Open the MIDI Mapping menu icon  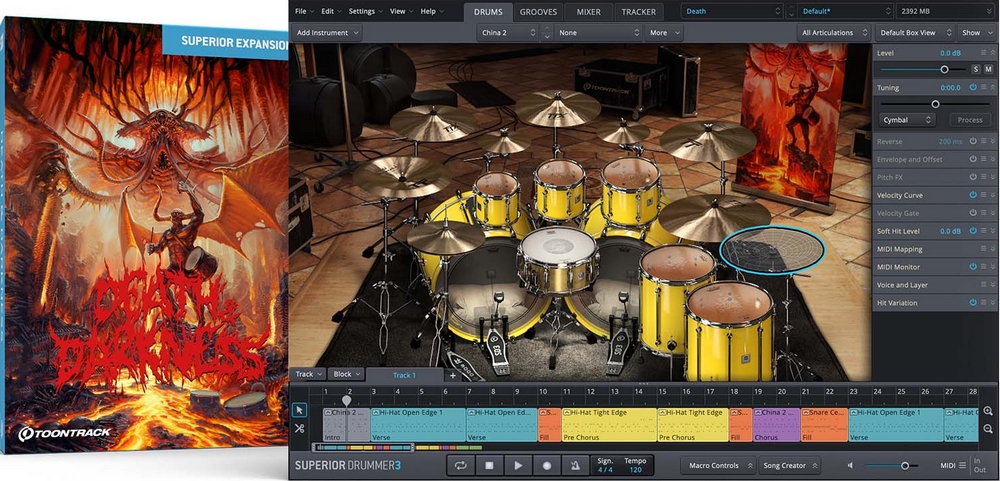pos(983,249)
